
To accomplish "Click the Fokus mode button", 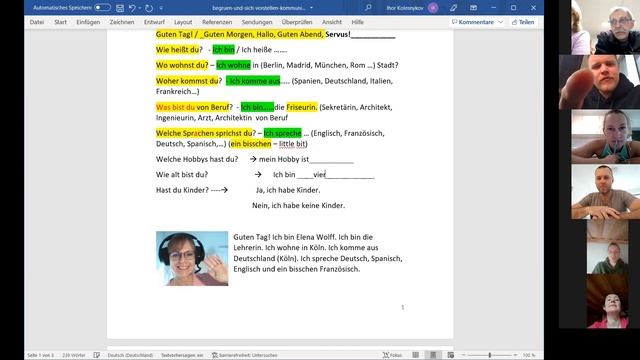I will pyautogui.click(x=392, y=355).
